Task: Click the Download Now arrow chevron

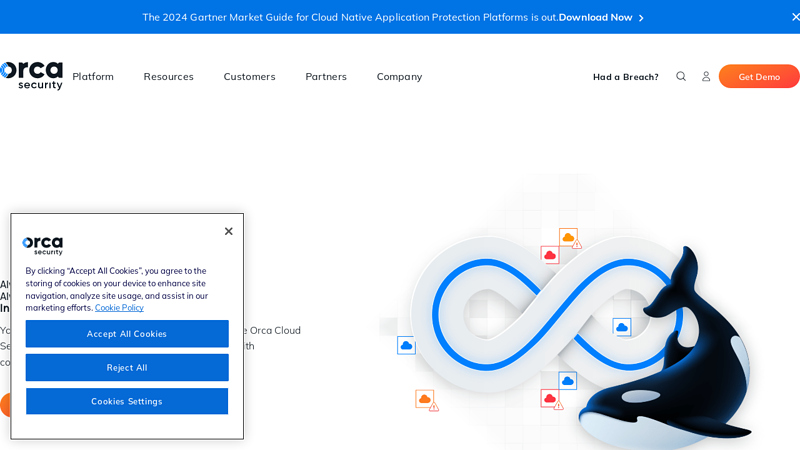Action: click(x=641, y=18)
